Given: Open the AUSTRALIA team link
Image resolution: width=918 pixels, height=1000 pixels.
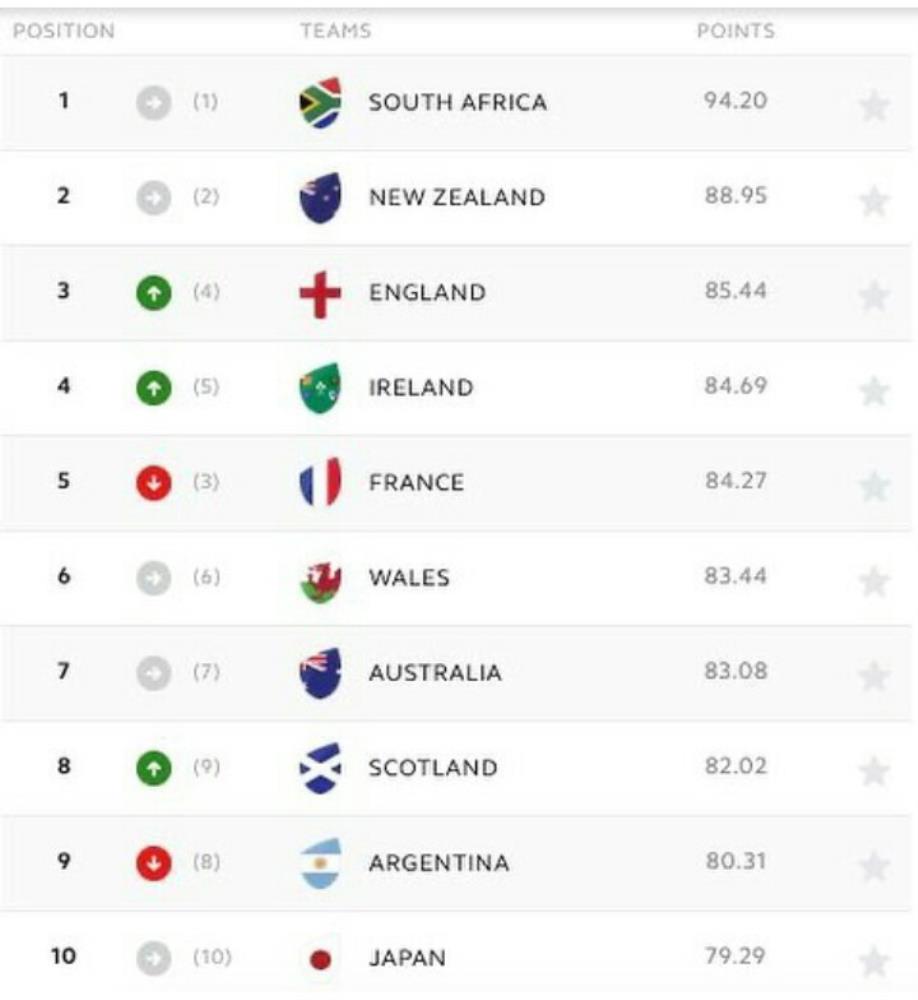Looking at the screenshot, I should click(x=435, y=672).
